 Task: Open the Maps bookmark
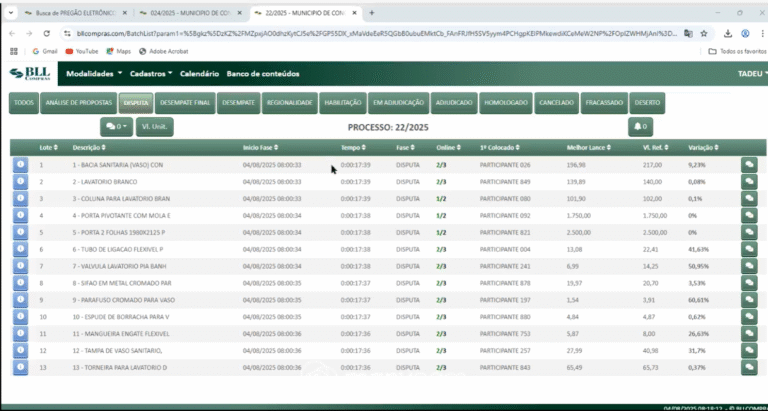tap(119, 51)
